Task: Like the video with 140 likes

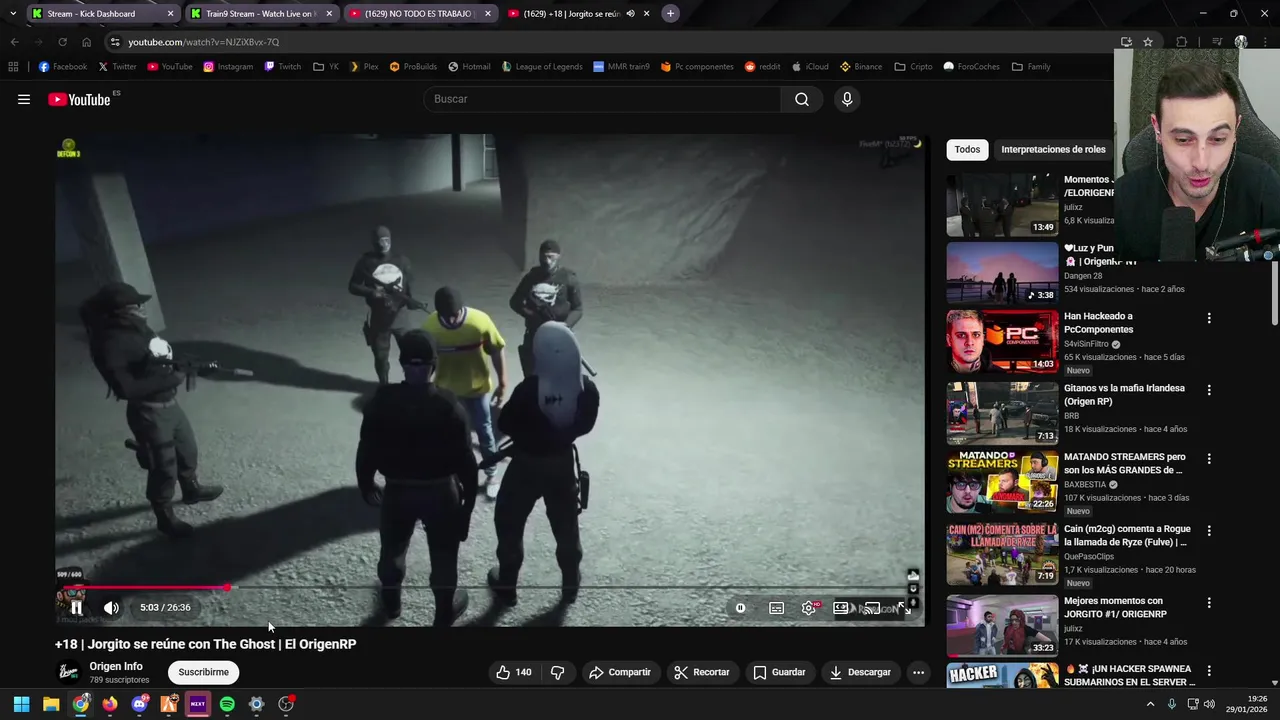Action: pos(514,672)
